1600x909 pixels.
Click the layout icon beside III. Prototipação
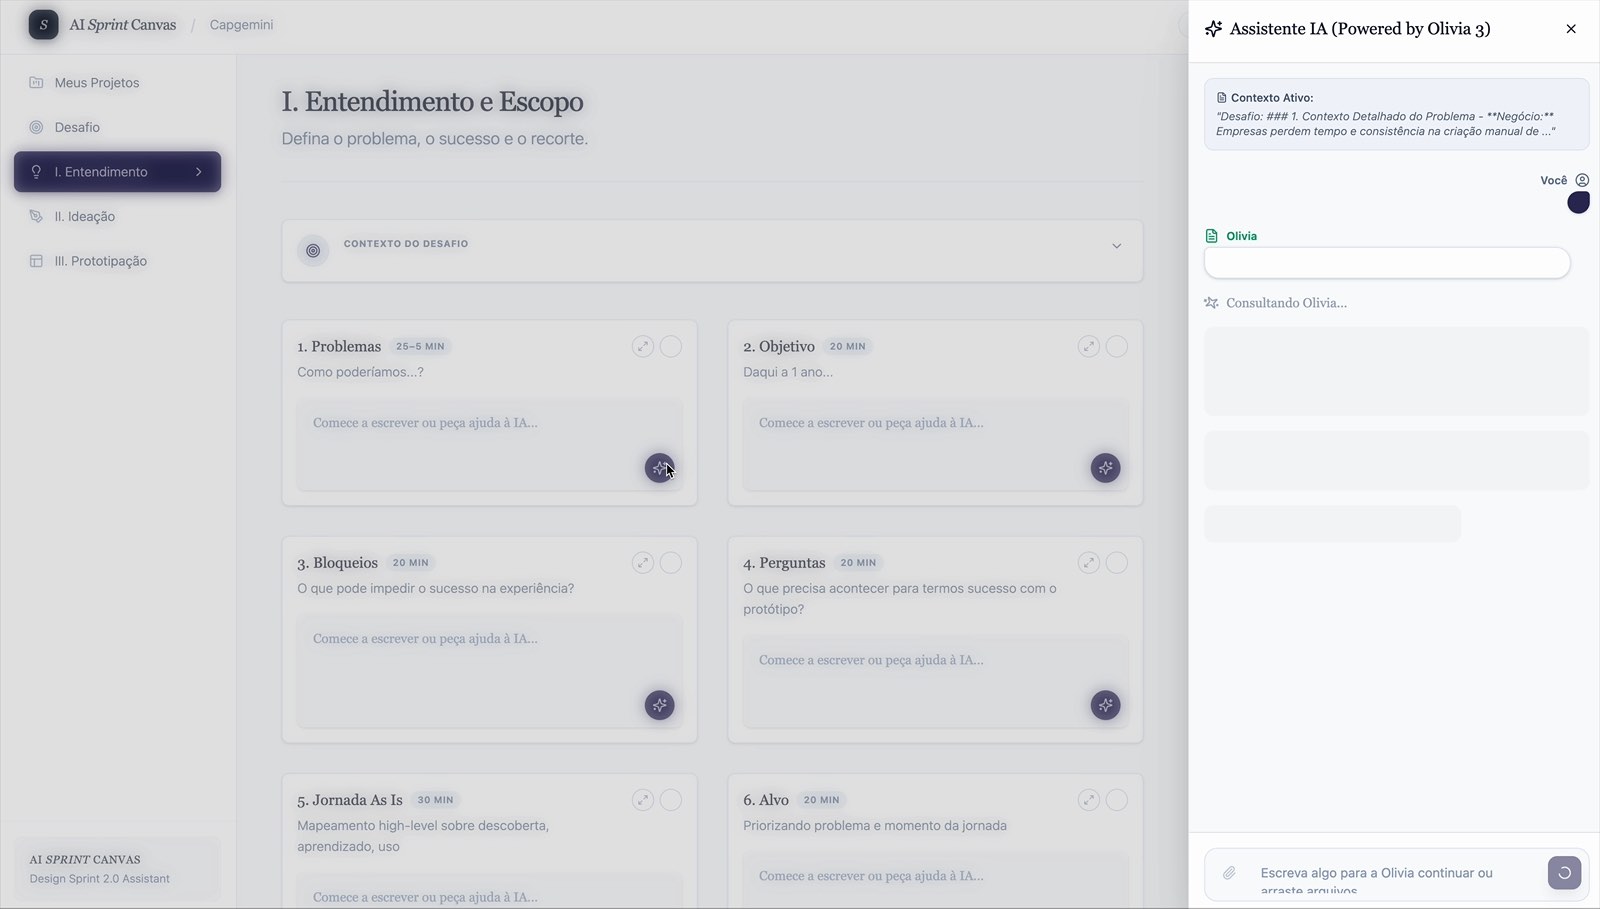36,261
